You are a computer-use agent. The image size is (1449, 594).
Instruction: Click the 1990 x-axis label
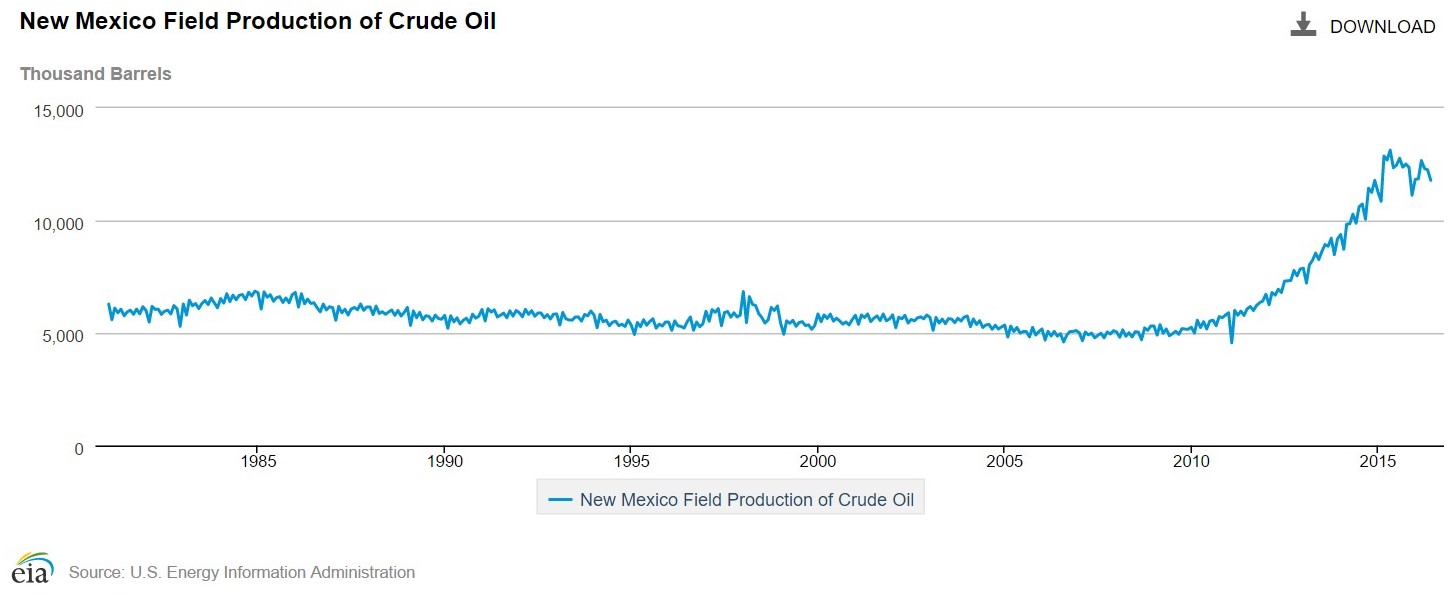[444, 462]
